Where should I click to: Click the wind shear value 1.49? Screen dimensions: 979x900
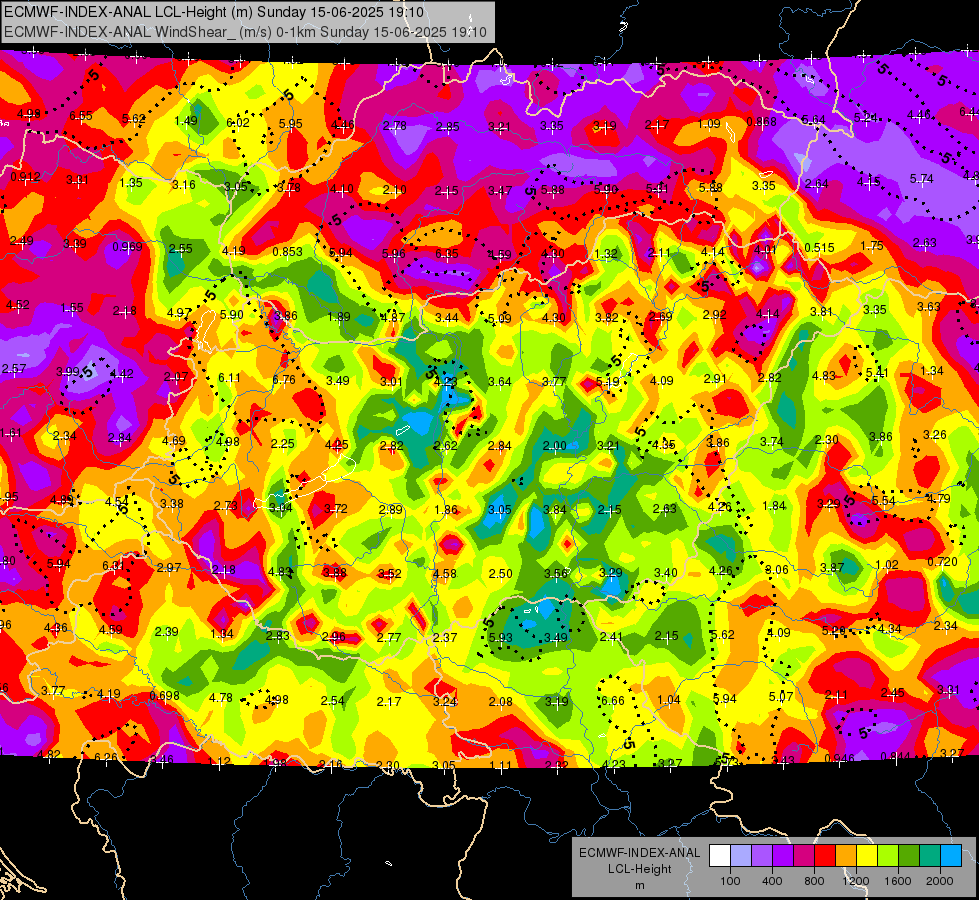(x=186, y=121)
